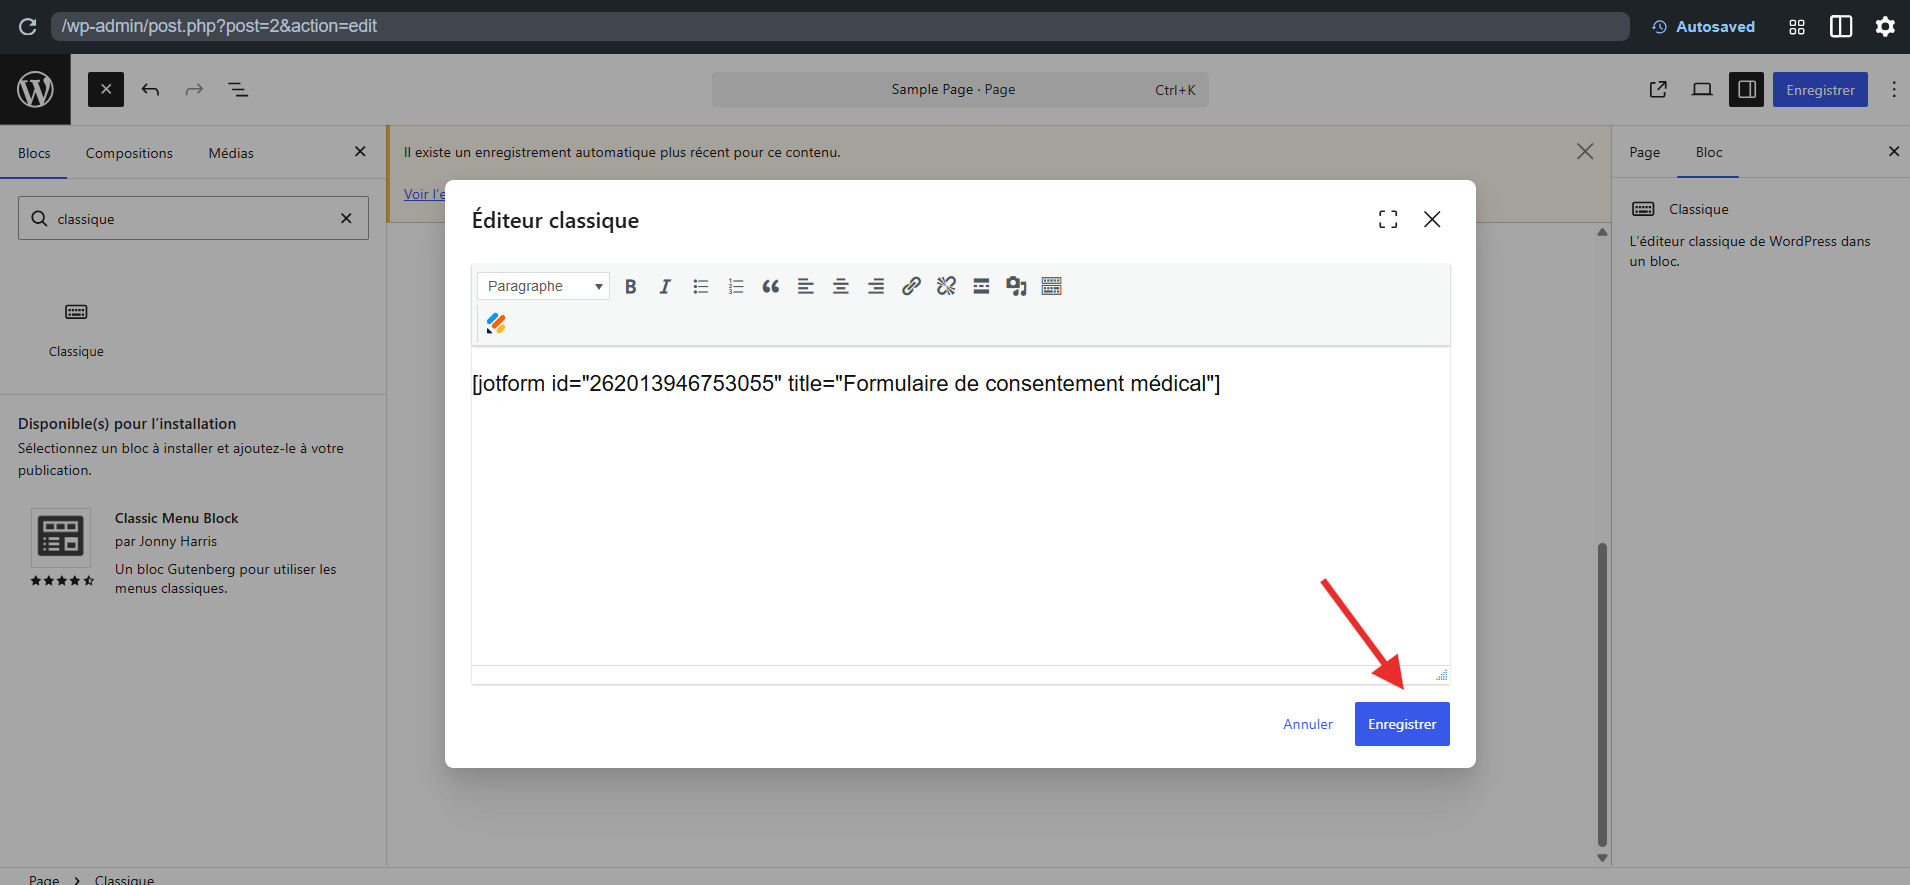Reload the browser page
Screen dimensions: 1910x885
point(27,26)
